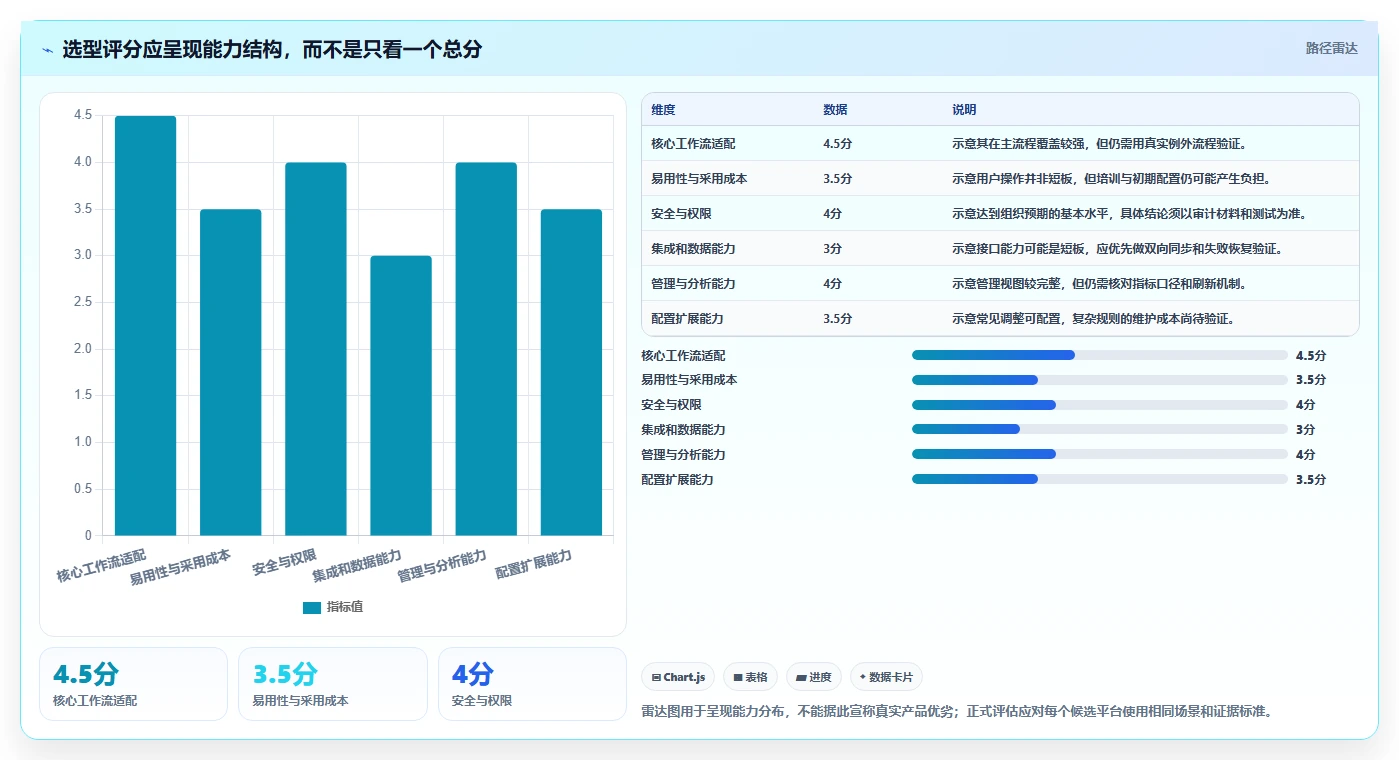Select the 核心工作流适配 bar in the chart
Viewport: 1399px width, 760px height.
point(146,326)
